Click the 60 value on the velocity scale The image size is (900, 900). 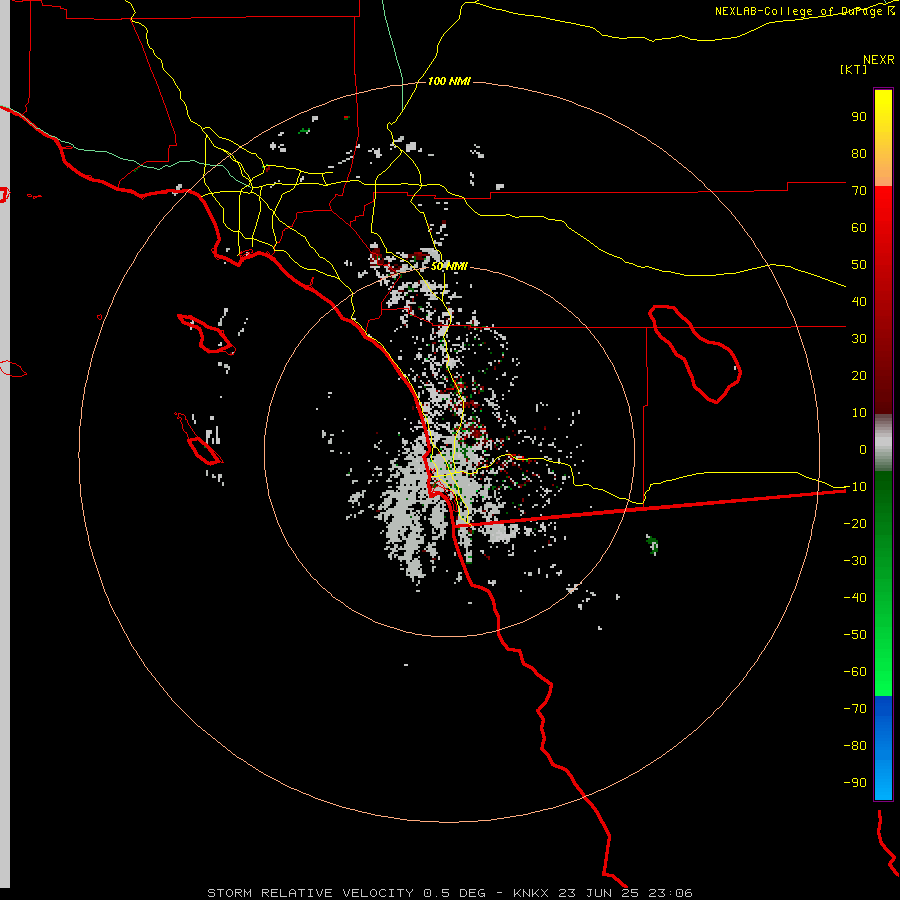859,228
